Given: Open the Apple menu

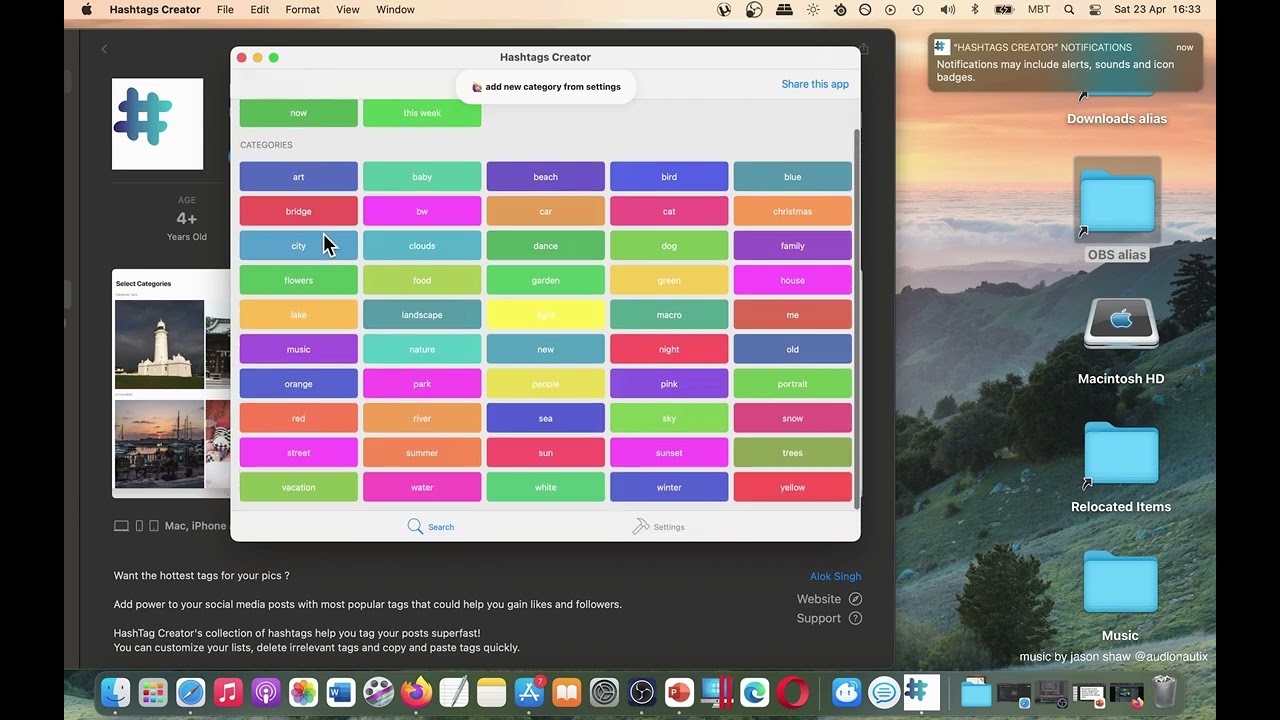Looking at the screenshot, I should (x=87, y=10).
